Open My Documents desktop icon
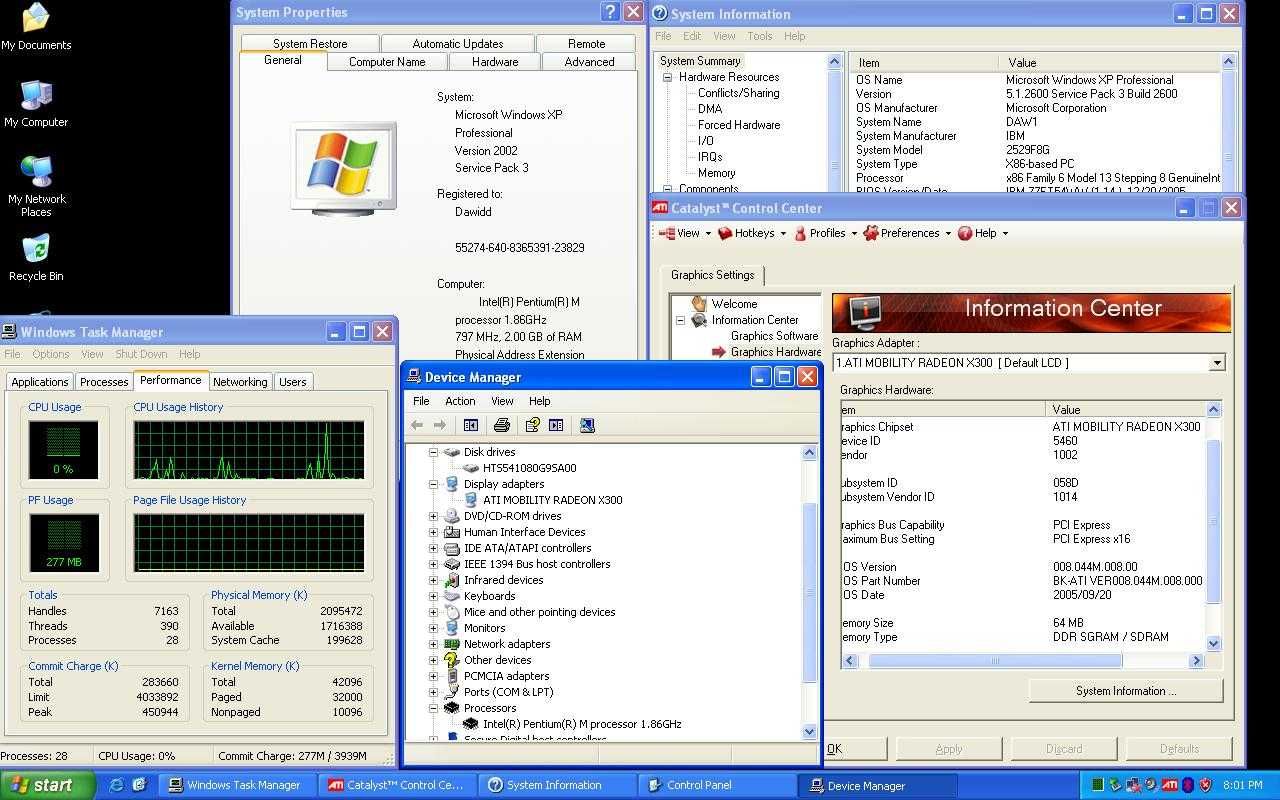1280x800 pixels. pyautogui.click(x=36, y=27)
